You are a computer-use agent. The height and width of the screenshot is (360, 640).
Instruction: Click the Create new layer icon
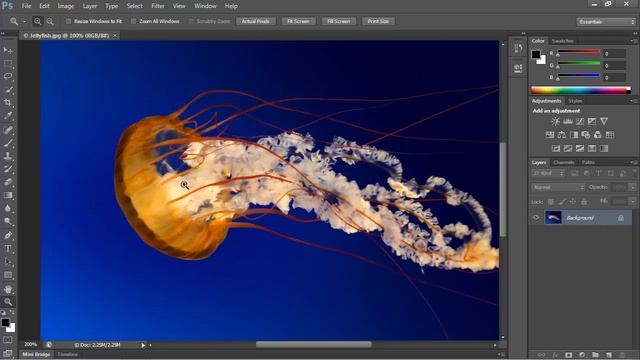[x=609, y=355]
